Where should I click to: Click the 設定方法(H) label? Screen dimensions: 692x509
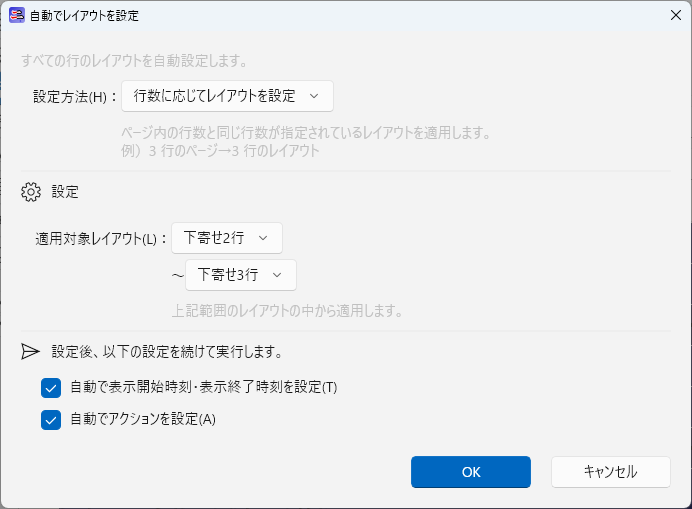[70, 97]
